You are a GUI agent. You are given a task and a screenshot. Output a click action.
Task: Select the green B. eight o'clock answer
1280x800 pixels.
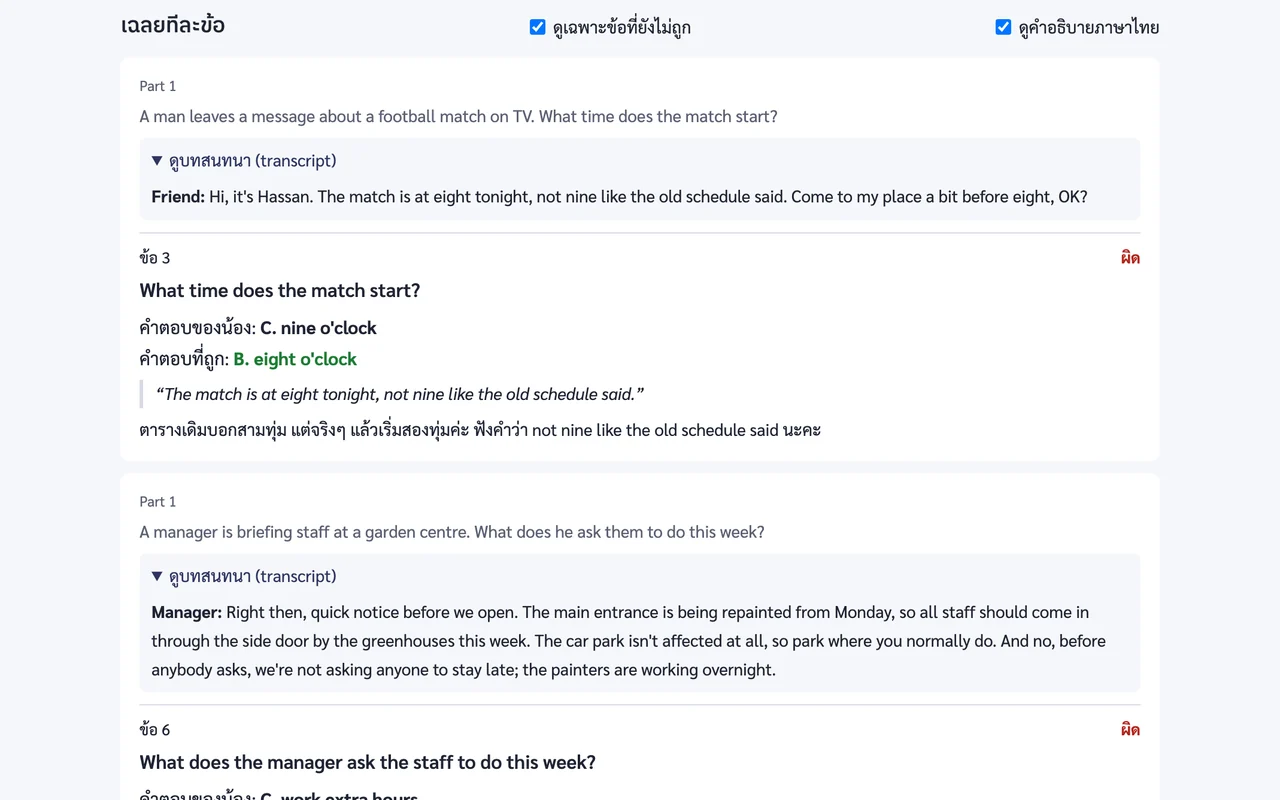pyautogui.click(x=295, y=359)
